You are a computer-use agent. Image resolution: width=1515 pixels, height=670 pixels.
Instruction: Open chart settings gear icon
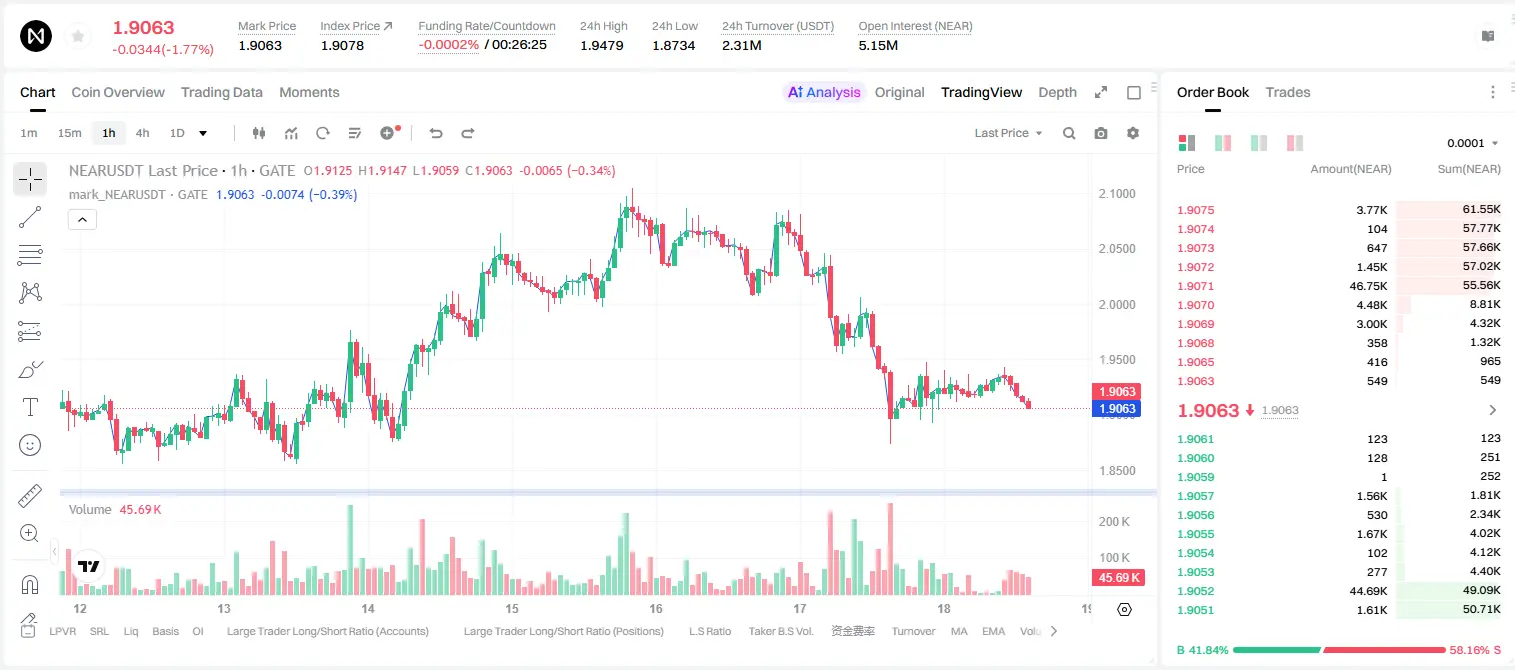(x=1133, y=133)
